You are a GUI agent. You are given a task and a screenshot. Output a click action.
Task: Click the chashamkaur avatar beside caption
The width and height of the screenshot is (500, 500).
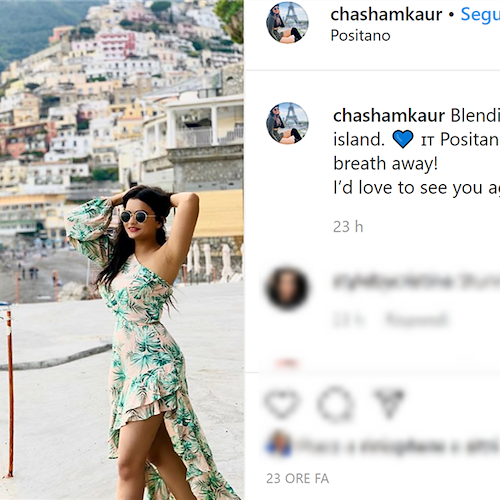point(287,123)
